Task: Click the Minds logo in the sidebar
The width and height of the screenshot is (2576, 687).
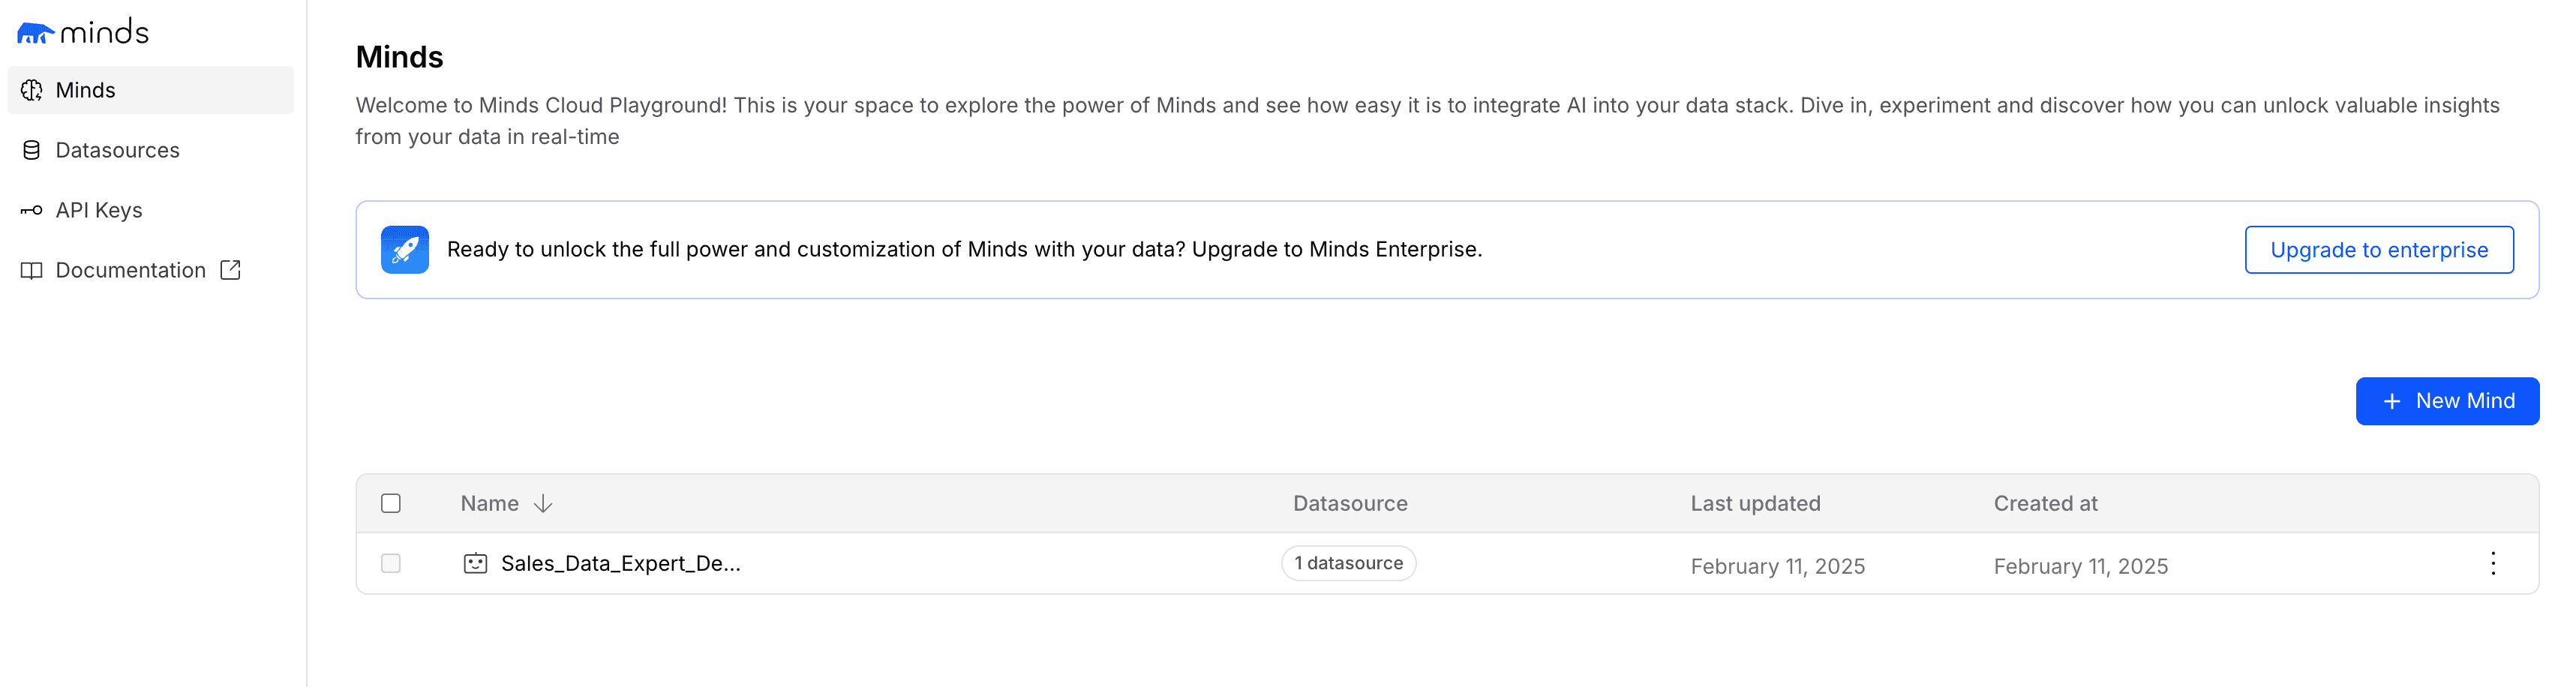Action: click(x=83, y=33)
